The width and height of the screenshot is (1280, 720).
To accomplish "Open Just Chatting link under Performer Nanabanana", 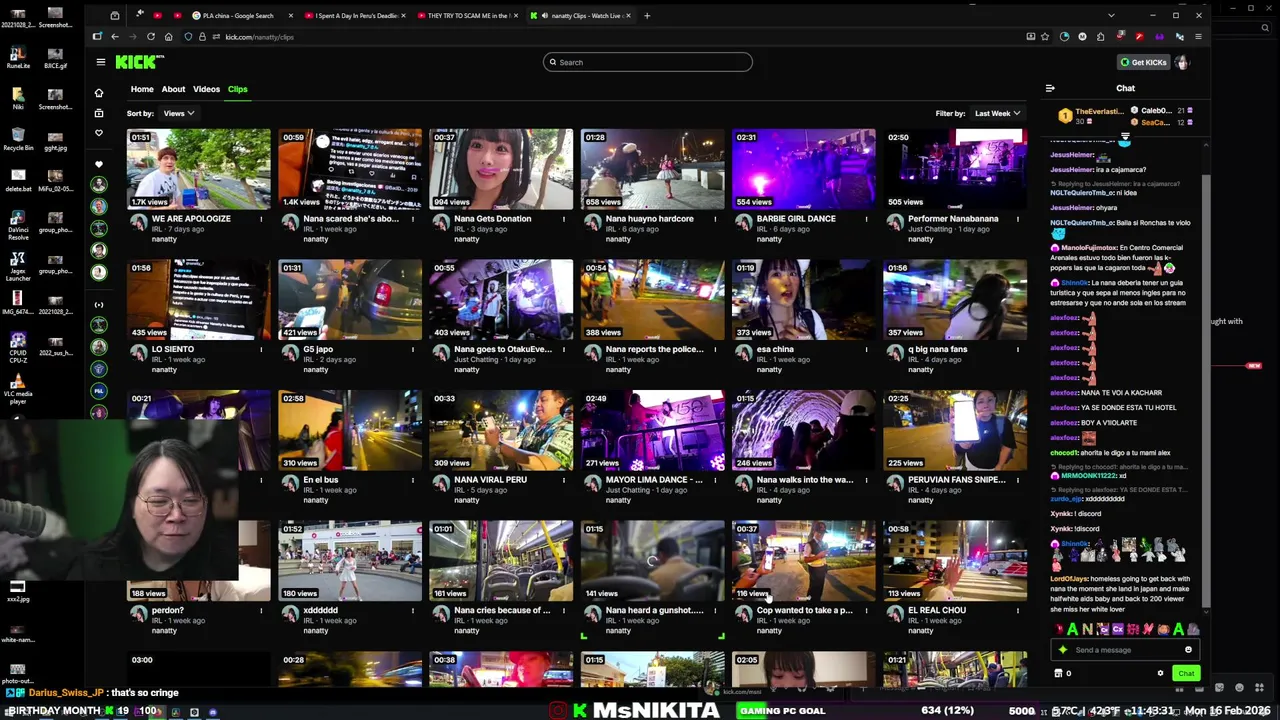I will point(929,229).
